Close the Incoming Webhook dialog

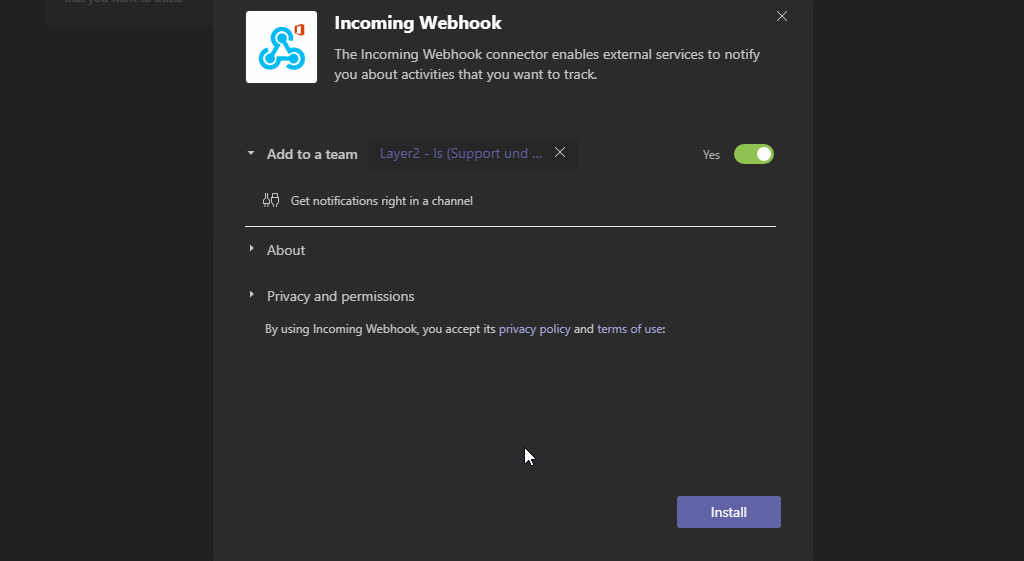click(x=782, y=16)
